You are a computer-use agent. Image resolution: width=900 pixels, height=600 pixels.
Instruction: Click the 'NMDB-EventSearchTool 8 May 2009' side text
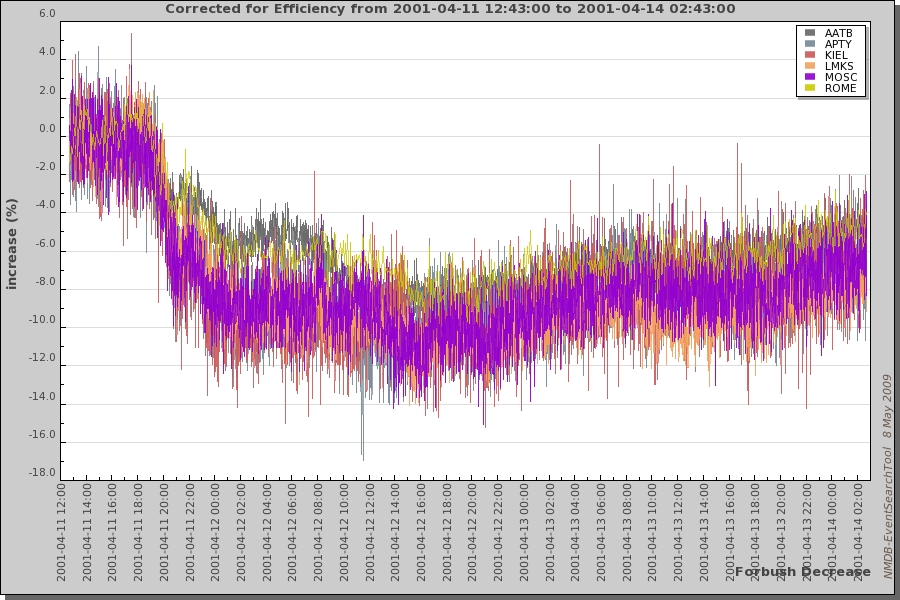click(887, 477)
